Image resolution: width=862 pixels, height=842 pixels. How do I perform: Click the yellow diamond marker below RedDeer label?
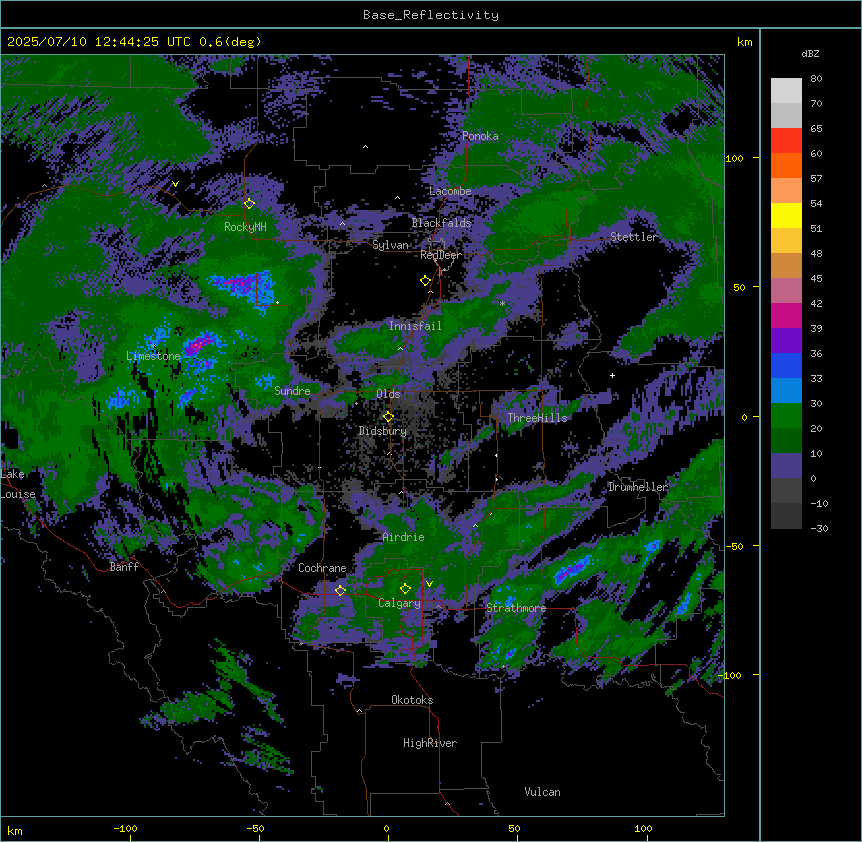tap(426, 281)
